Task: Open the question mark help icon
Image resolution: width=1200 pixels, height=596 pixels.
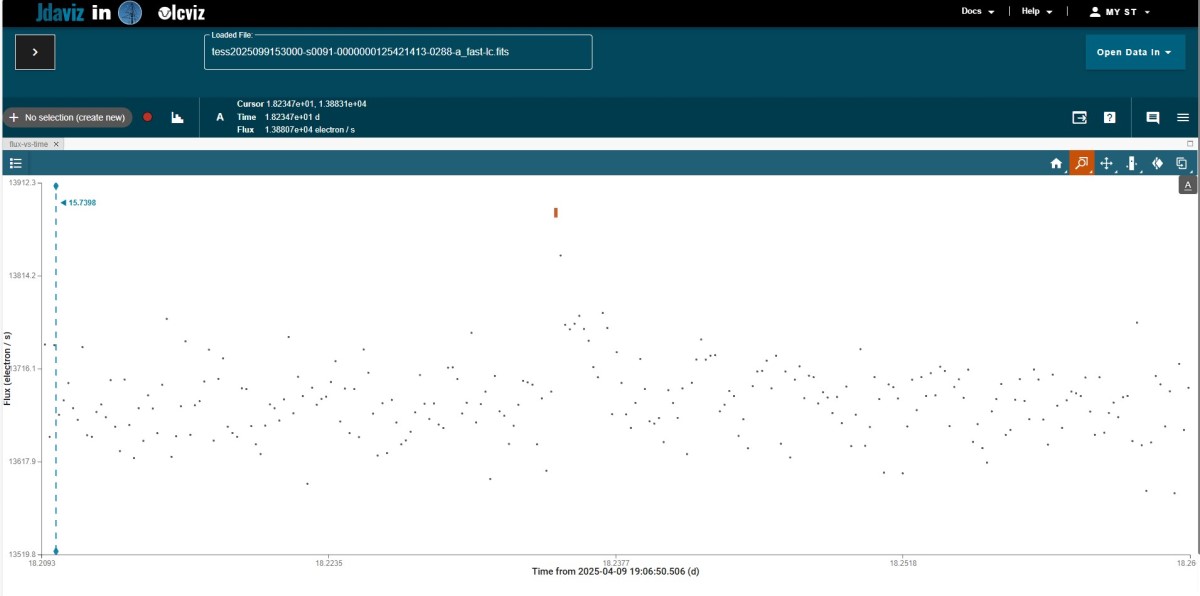Action: click(1109, 117)
